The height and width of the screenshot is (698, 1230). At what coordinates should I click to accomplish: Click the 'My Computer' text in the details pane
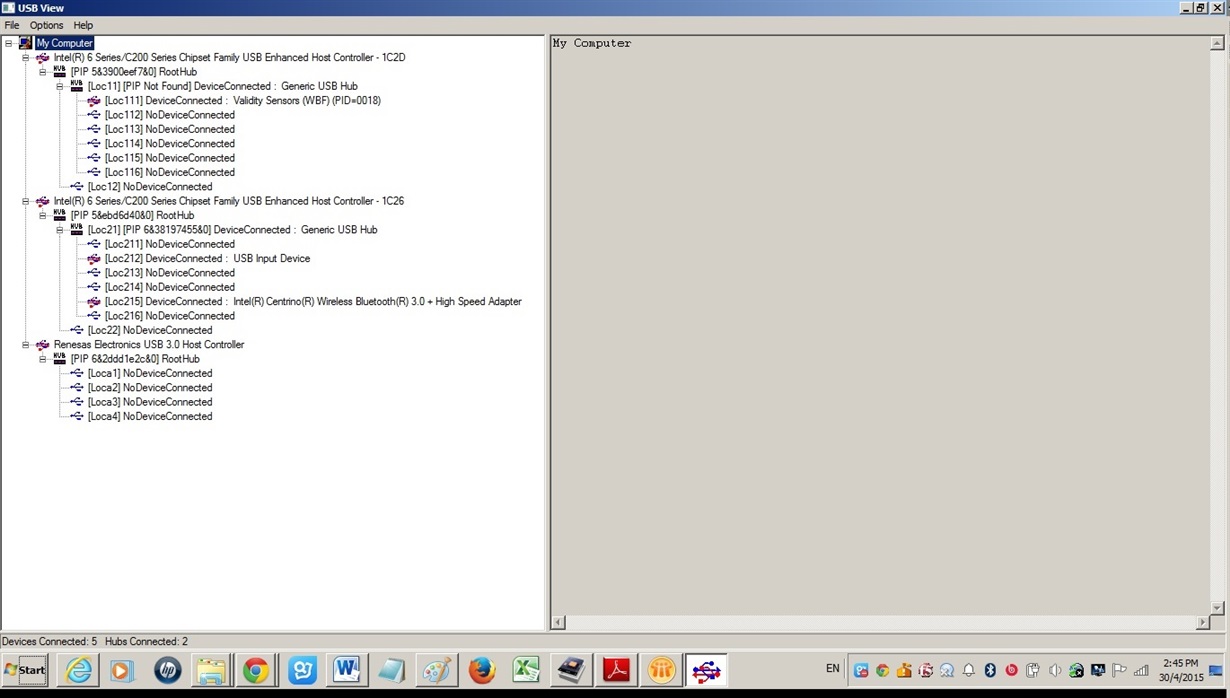click(592, 43)
